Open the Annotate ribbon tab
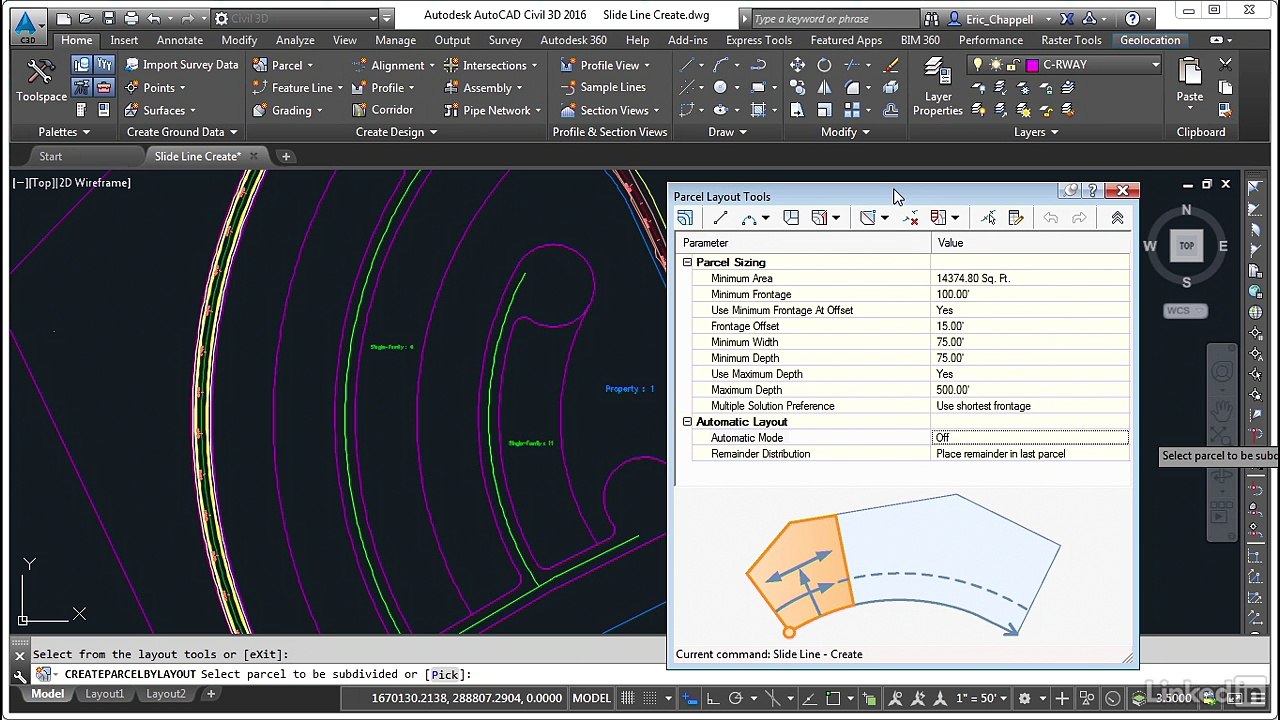Screen dimensions: 1280x720 pos(179,40)
